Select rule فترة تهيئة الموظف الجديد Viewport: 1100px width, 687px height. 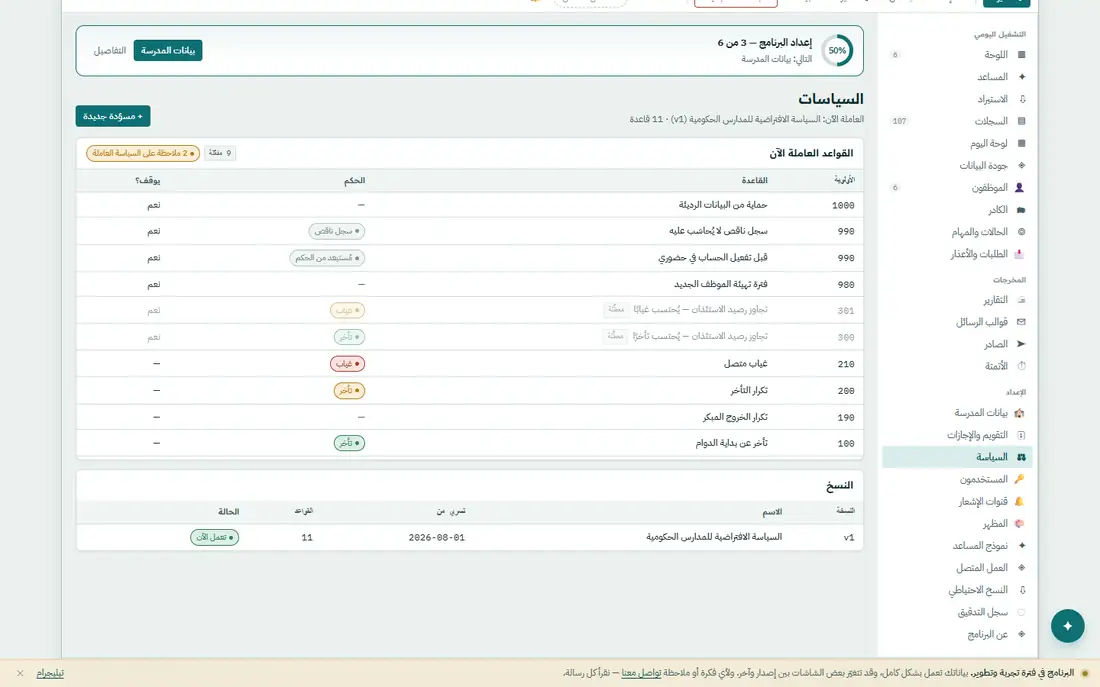(x=469, y=284)
